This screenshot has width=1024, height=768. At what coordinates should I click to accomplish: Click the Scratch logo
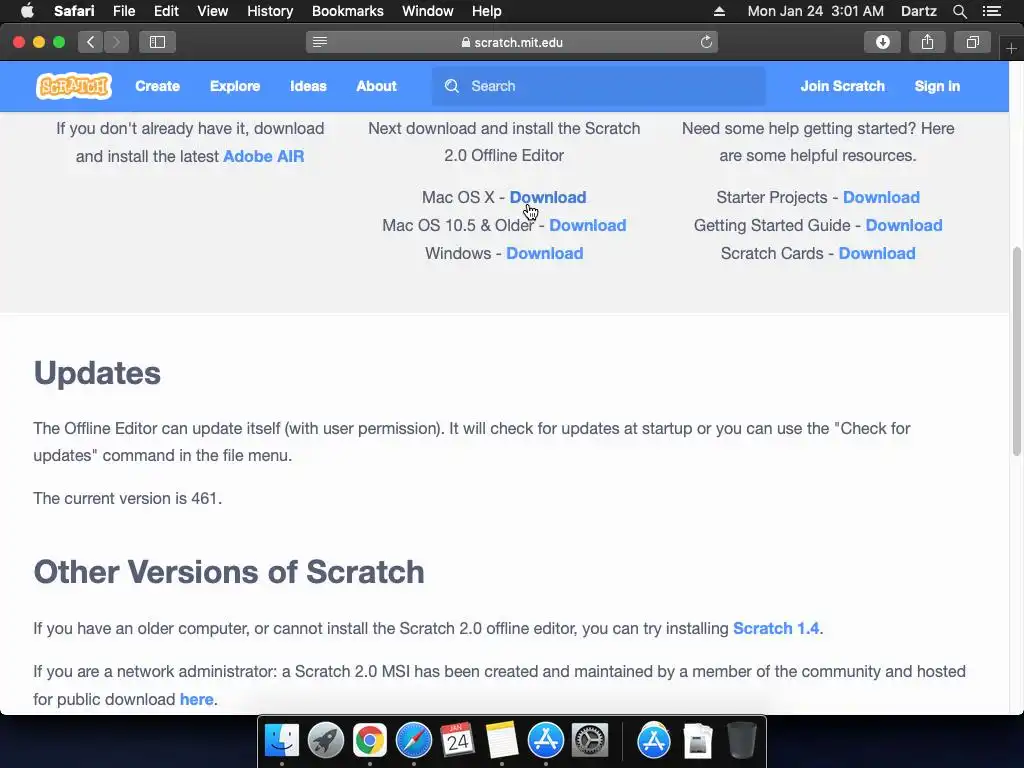74,86
